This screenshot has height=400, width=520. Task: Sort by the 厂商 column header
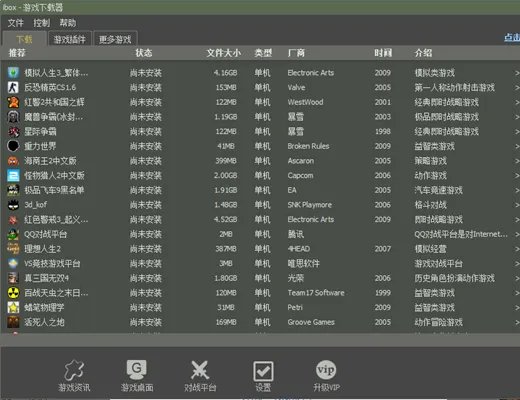[296, 53]
